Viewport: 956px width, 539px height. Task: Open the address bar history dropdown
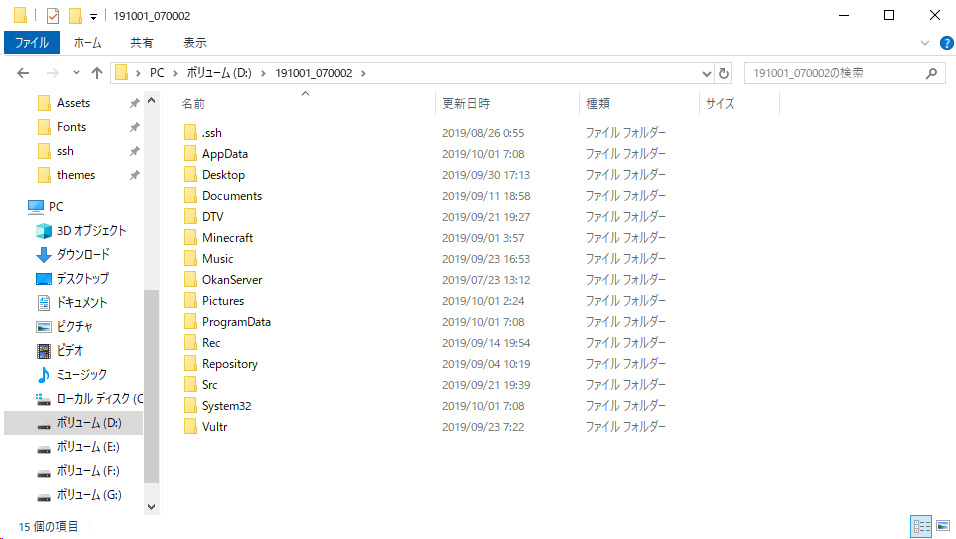[705, 73]
